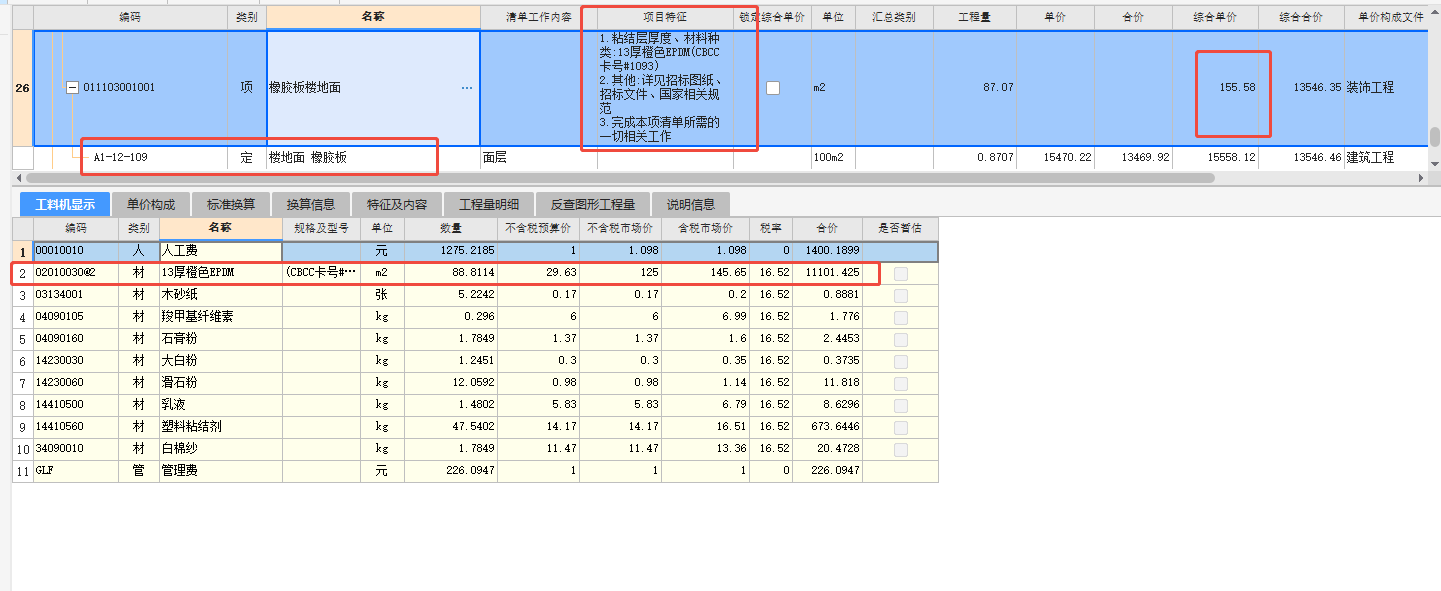Toggle 是否暂估 for 13厚橙色EPDM
The image size is (1441, 591).
[901, 273]
